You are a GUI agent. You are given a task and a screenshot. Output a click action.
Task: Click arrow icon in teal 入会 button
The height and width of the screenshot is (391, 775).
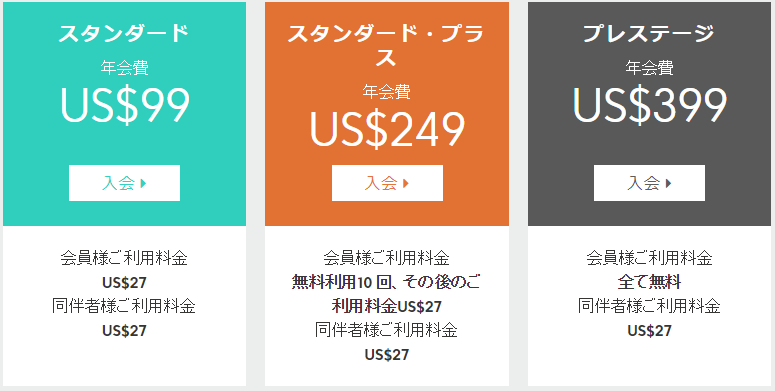(x=143, y=183)
